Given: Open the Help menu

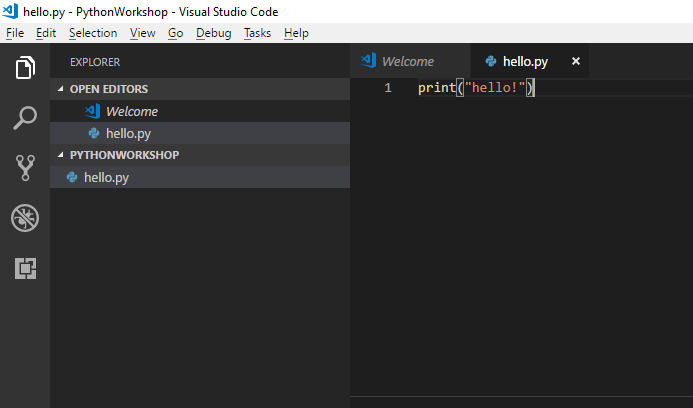Looking at the screenshot, I should pos(296,33).
